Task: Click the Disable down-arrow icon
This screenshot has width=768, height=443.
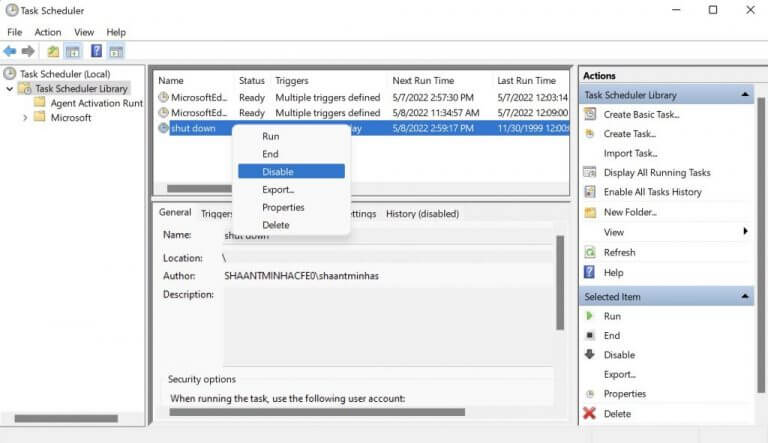Action: click(590, 354)
